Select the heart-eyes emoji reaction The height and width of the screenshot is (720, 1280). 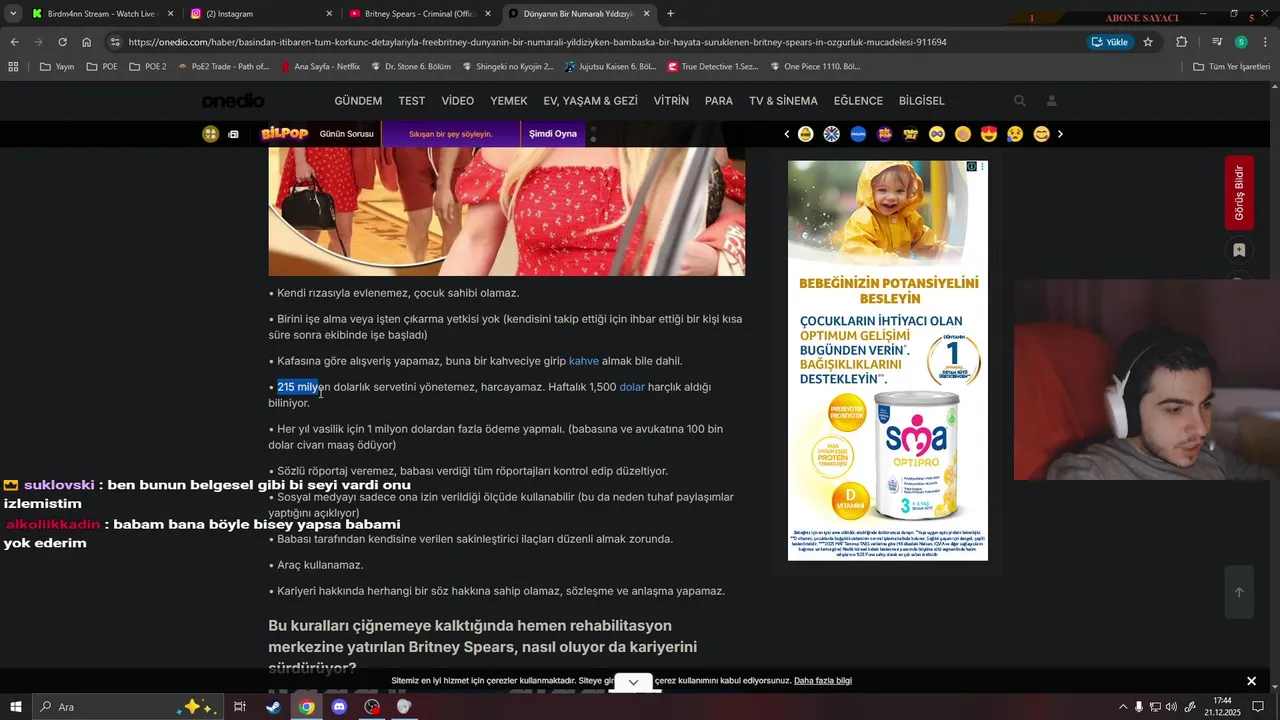point(989,134)
